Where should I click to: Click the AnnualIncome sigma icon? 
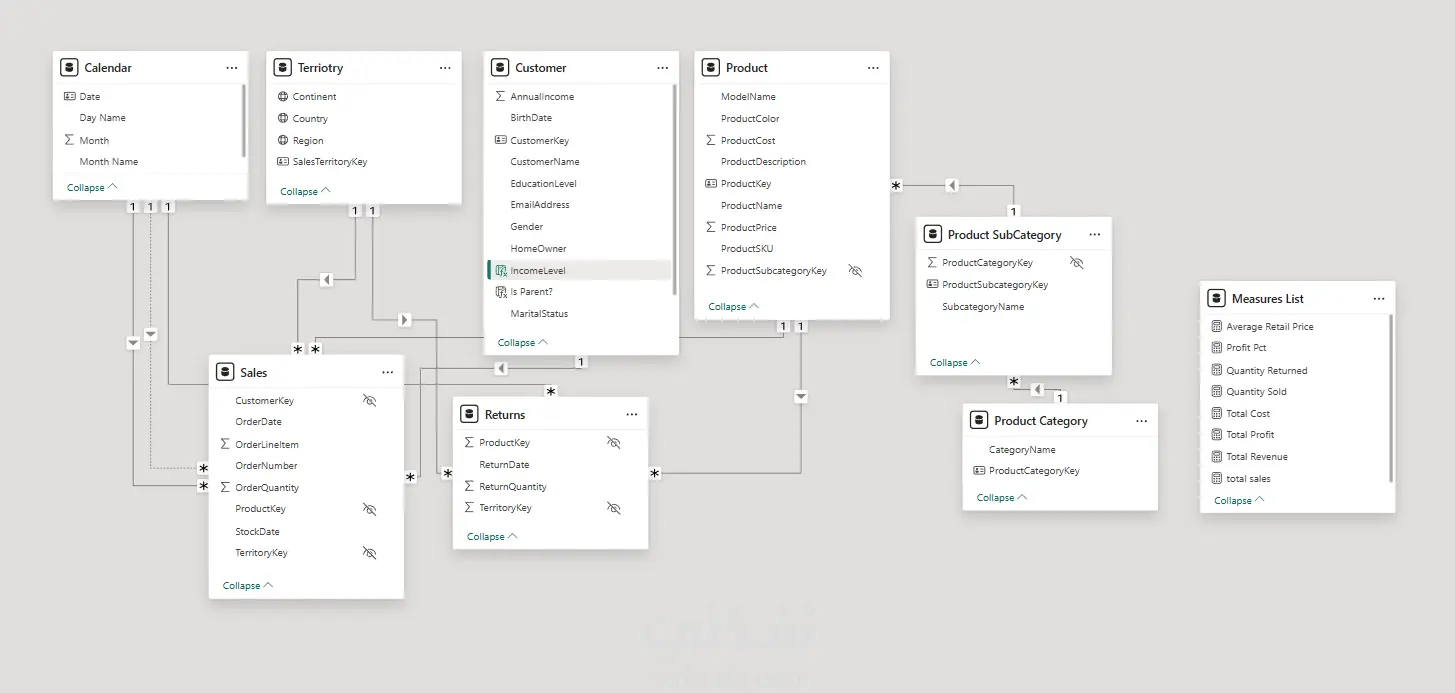(x=500, y=97)
